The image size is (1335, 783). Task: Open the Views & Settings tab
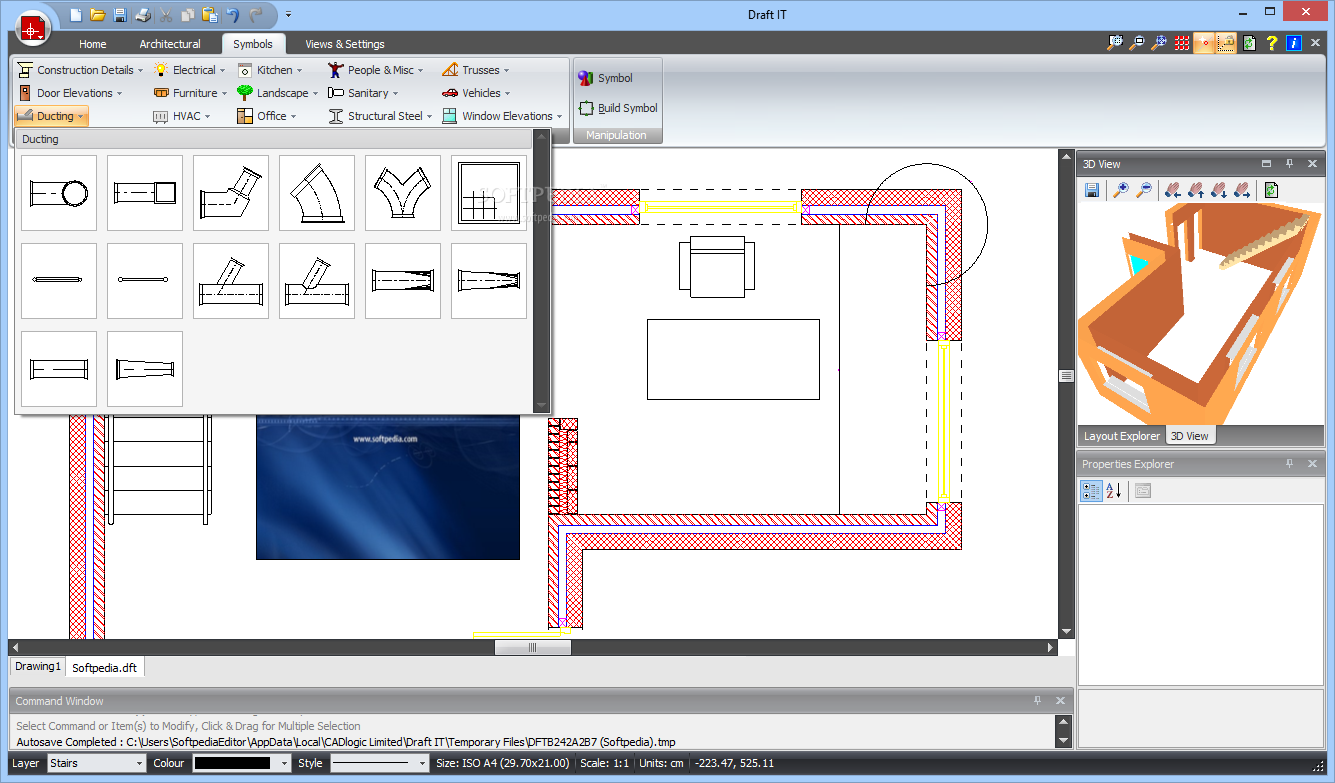pyautogui.click(x=345, y=44)
